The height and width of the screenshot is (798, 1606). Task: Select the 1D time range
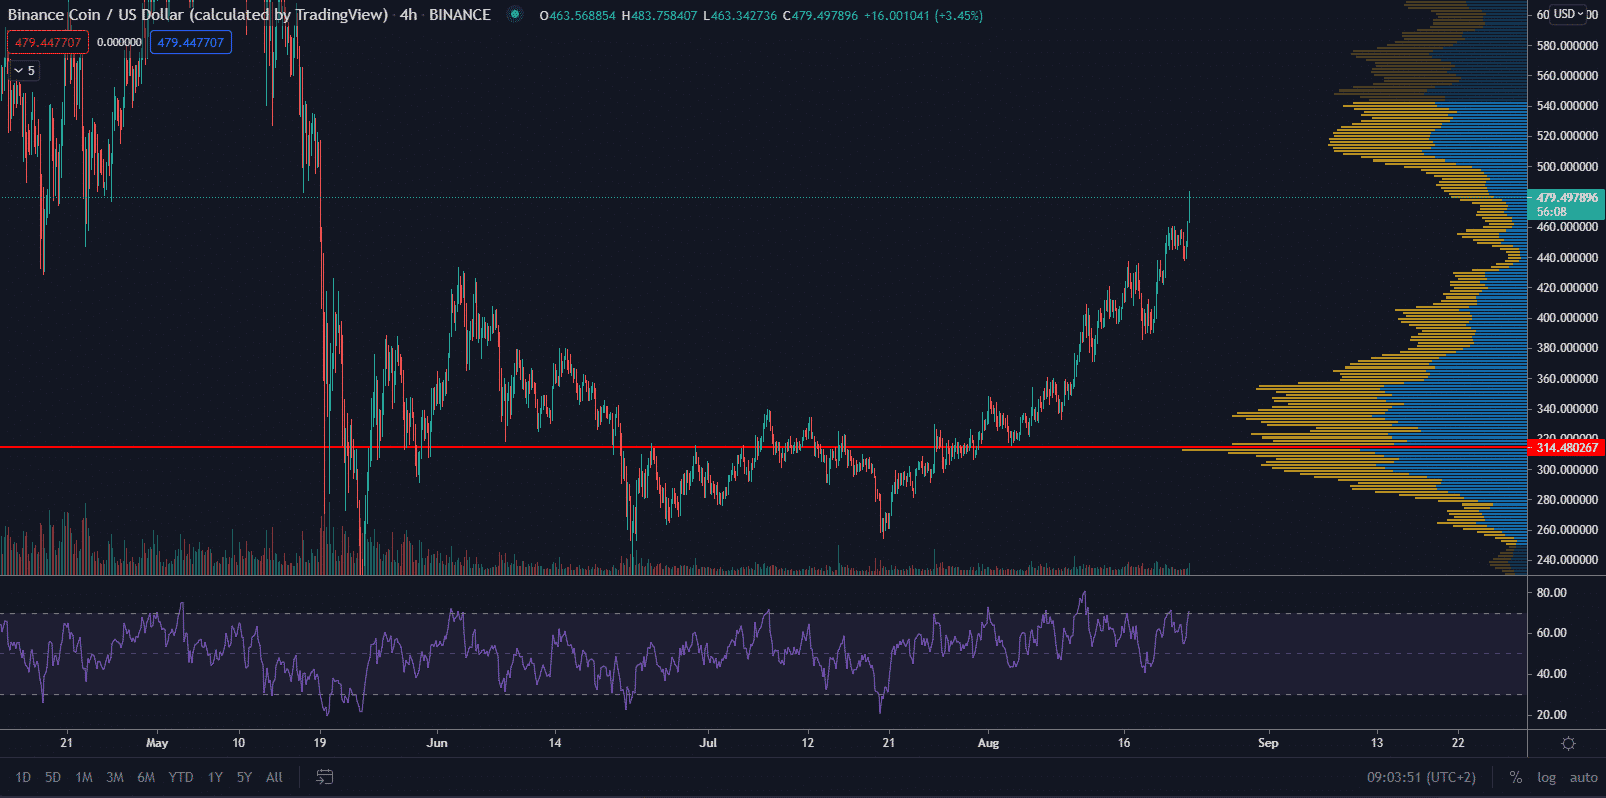23,777
